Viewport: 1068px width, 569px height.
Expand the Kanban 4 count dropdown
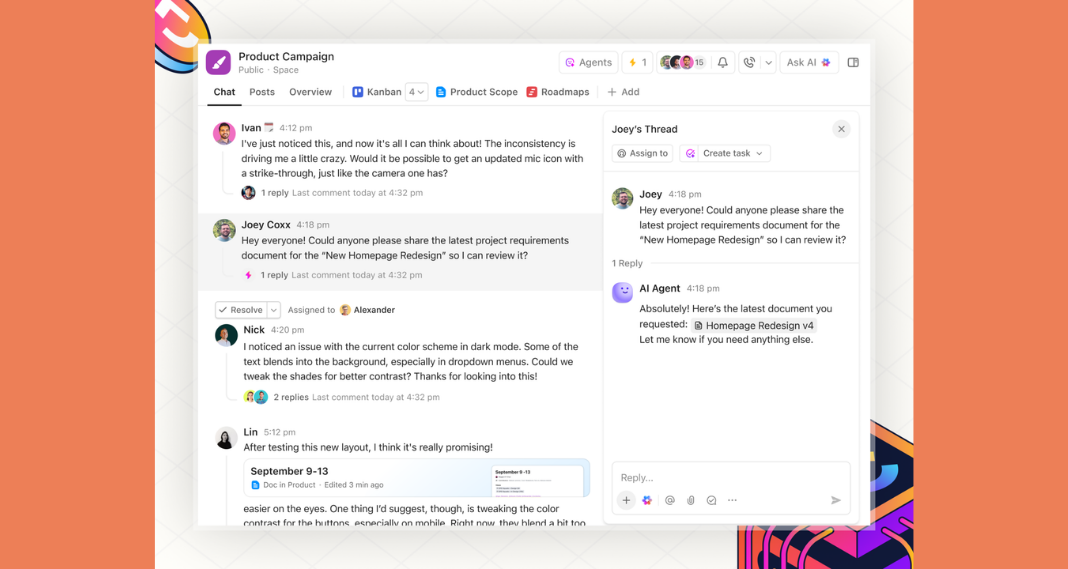[416, 92]
